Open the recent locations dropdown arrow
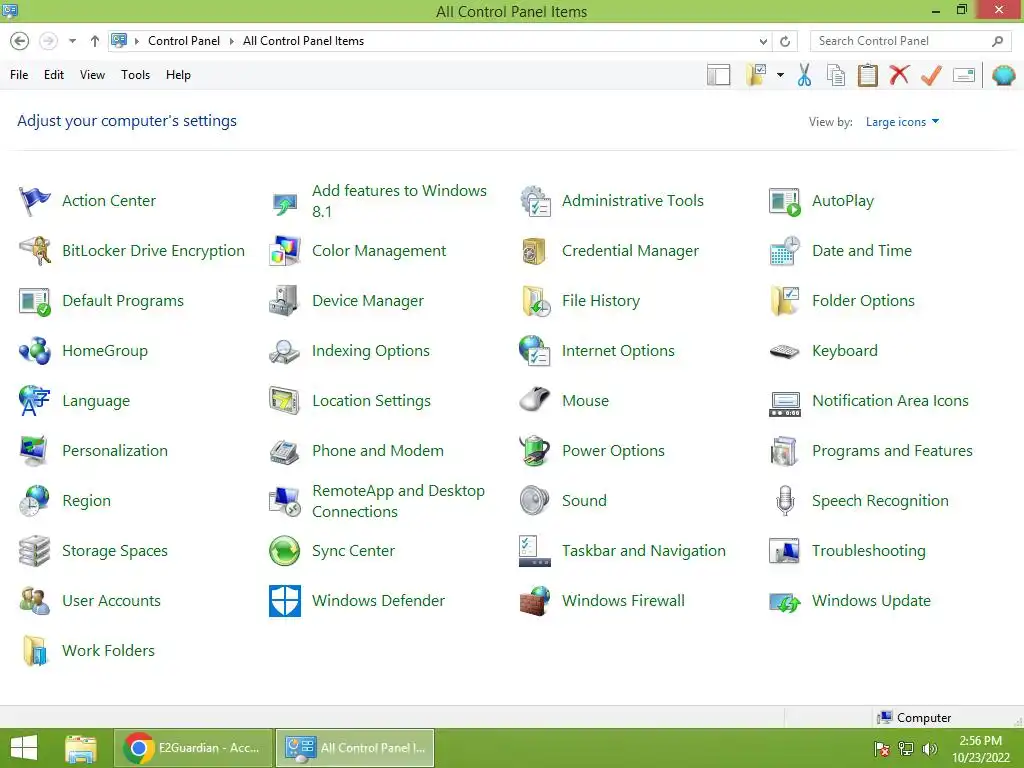1024x768 pixels. [72, 41]
